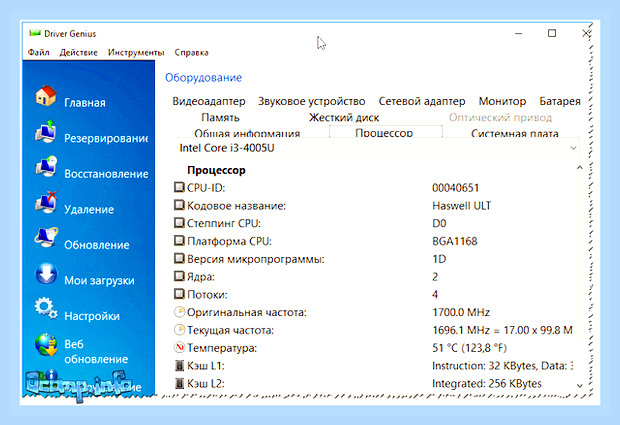The height and width of the screenshot is (425, 620).
Task: Click the scroll down arrow of the processor list
Action: tap(579, 385)
